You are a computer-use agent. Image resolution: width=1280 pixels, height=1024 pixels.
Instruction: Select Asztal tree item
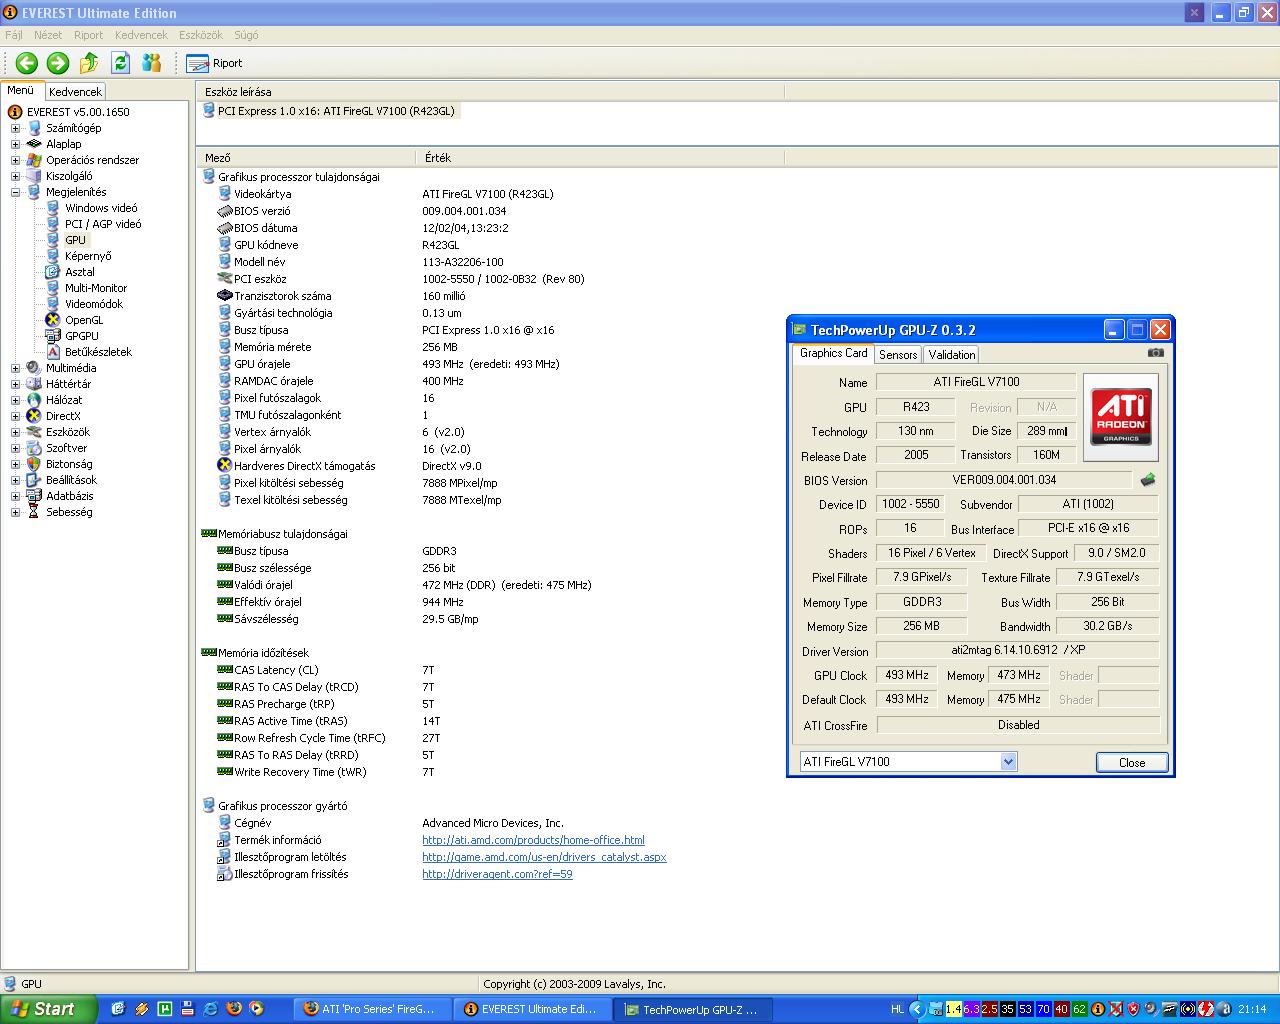[80, 272]
